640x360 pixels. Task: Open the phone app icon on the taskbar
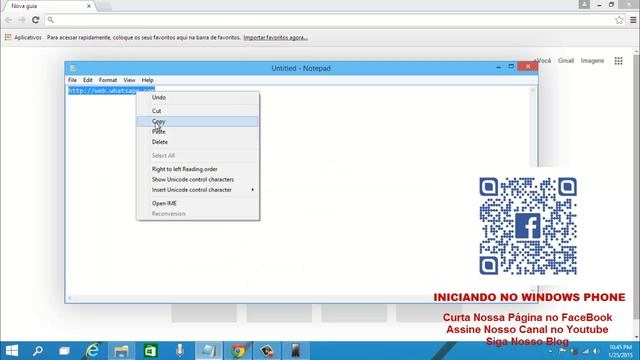pos(296,351)
